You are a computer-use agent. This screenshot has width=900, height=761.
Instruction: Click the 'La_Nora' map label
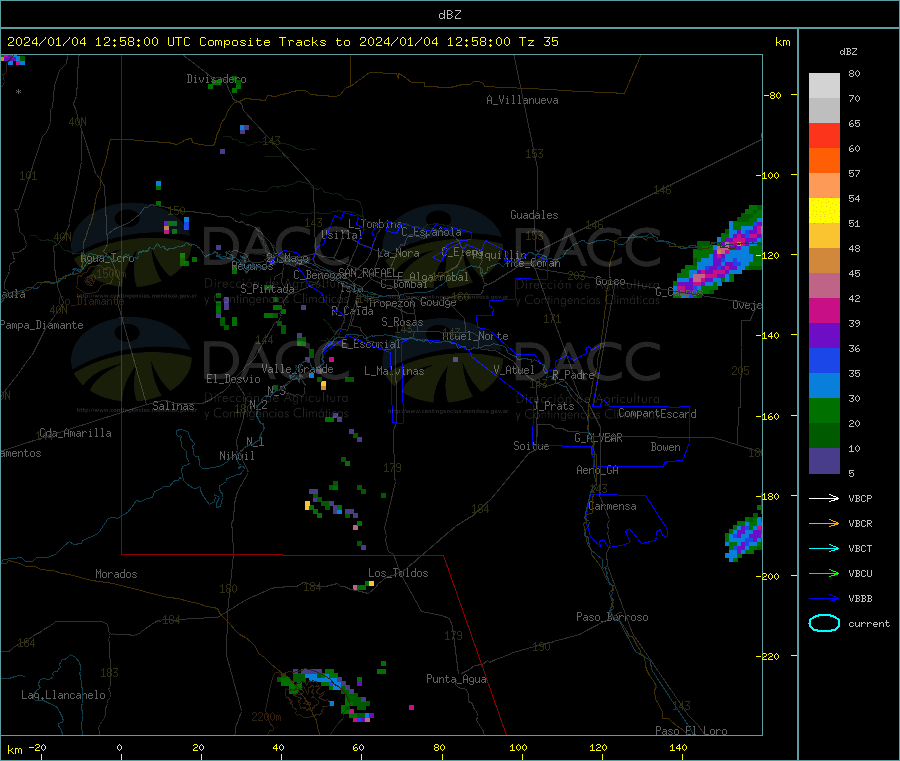click(x=398, y=253)
